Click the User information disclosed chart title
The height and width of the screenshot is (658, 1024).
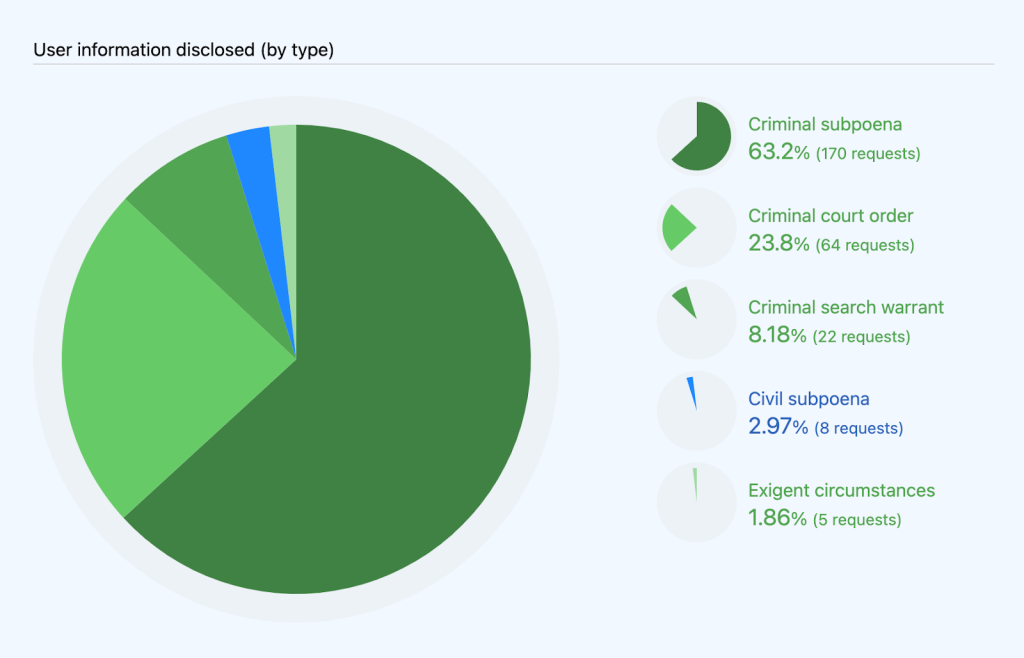pos(183,50)
